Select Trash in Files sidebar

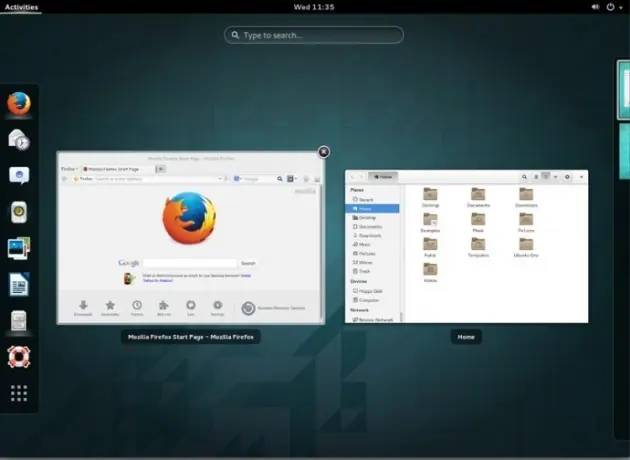click(372, 271)
